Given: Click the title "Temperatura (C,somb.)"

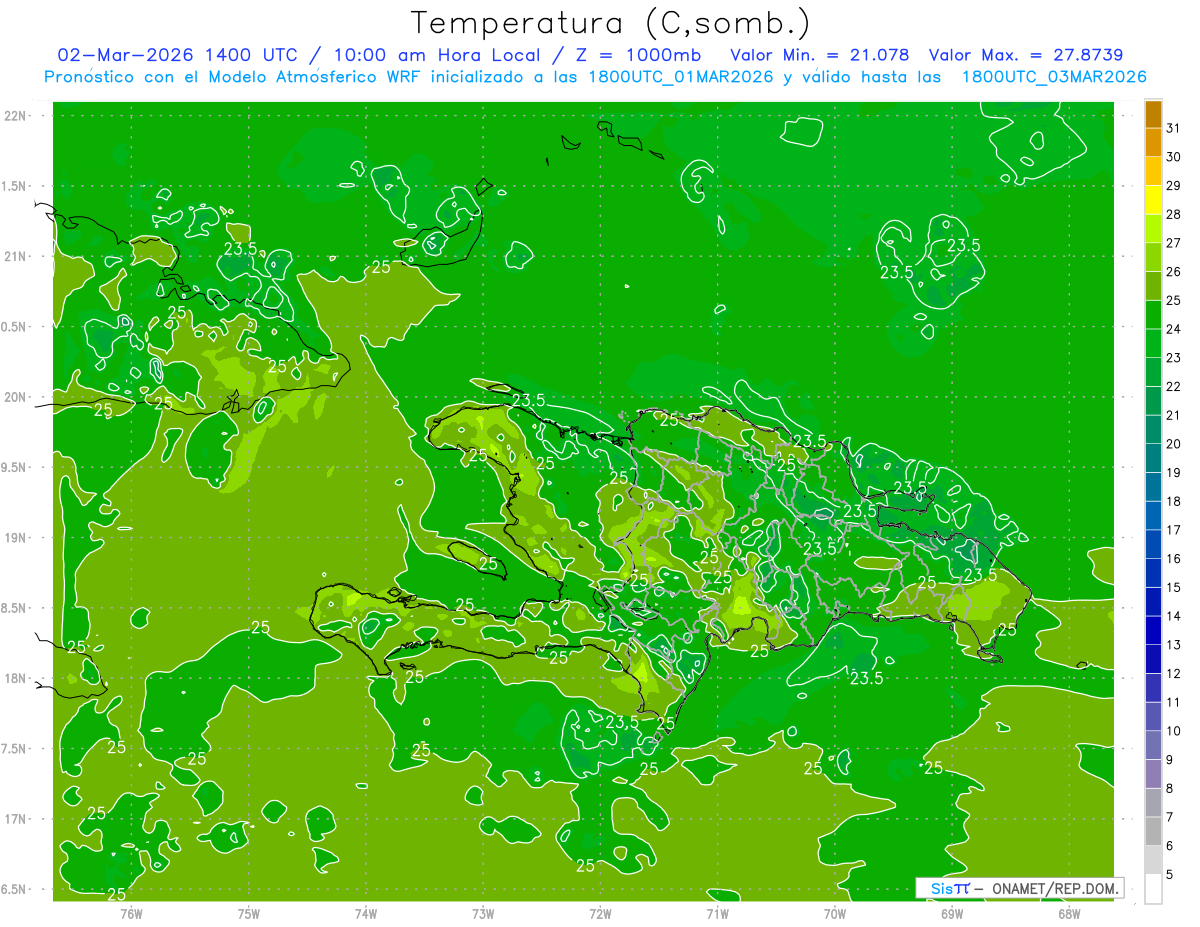Looking at the screenshot, I should 611,23.
